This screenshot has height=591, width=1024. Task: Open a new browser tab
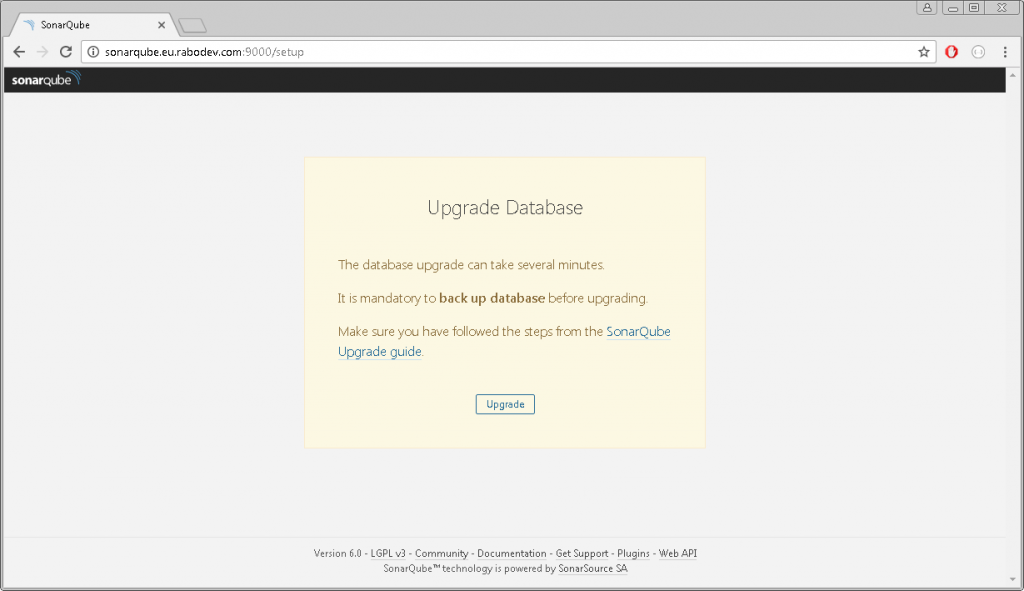pyautogui.click(x=193, y=25)
